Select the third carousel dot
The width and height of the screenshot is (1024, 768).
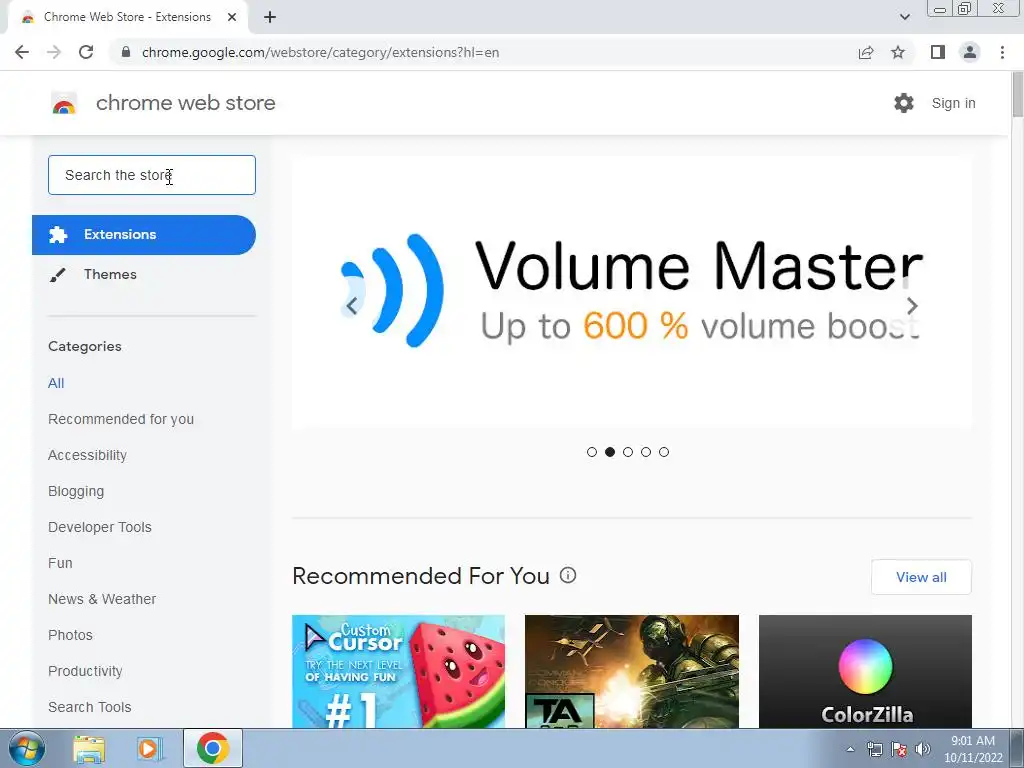(x=628, y=452)
